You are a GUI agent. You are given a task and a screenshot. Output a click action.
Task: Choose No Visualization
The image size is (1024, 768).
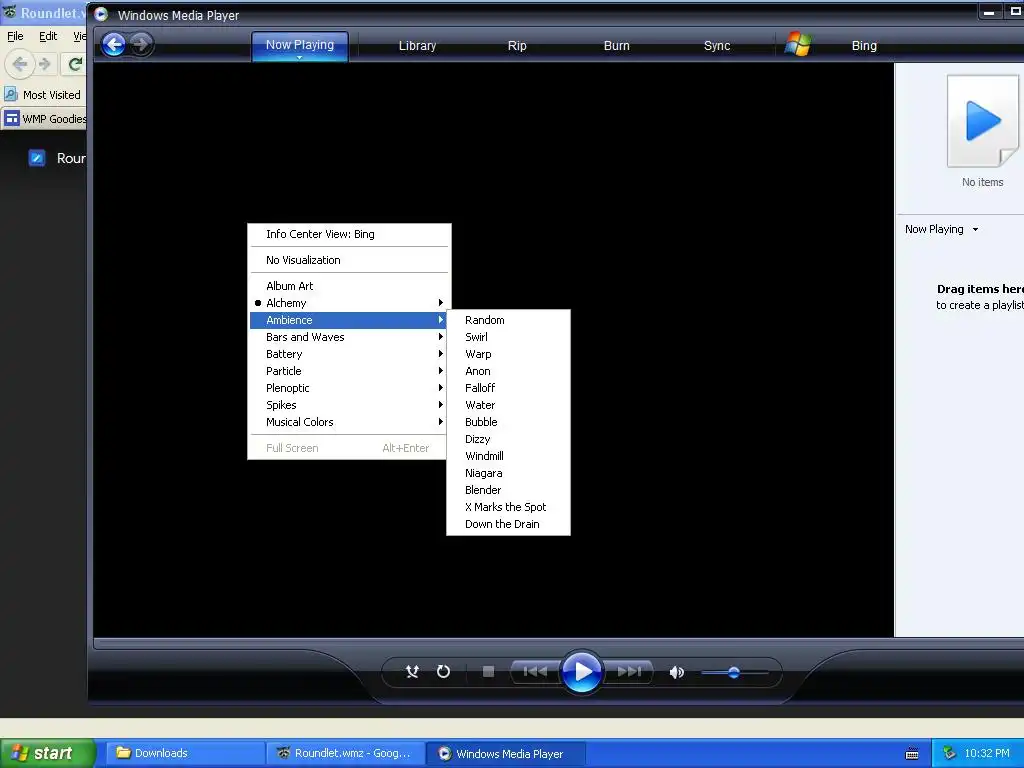pos(349,260)
